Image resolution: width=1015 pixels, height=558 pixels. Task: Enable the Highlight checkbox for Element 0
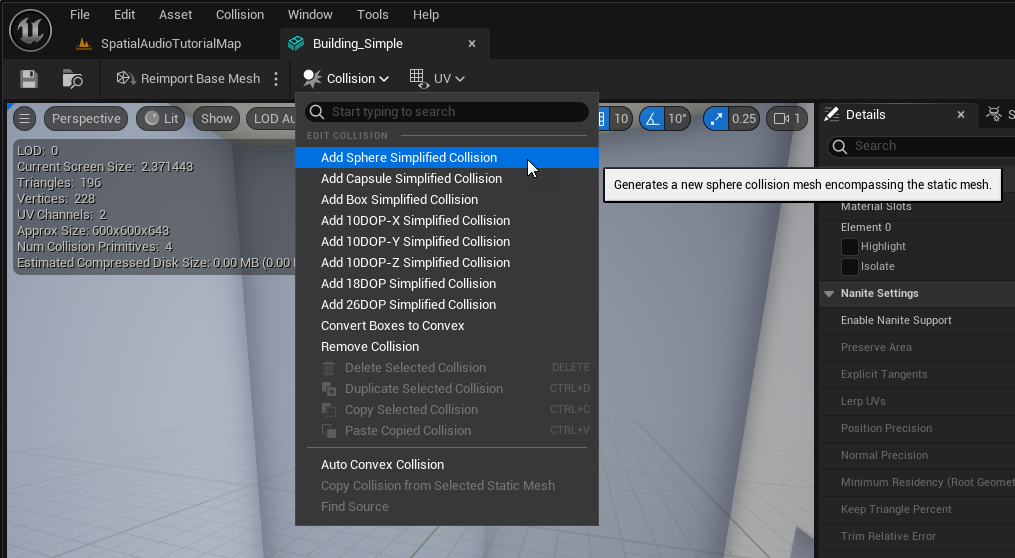tap(849, 246)
